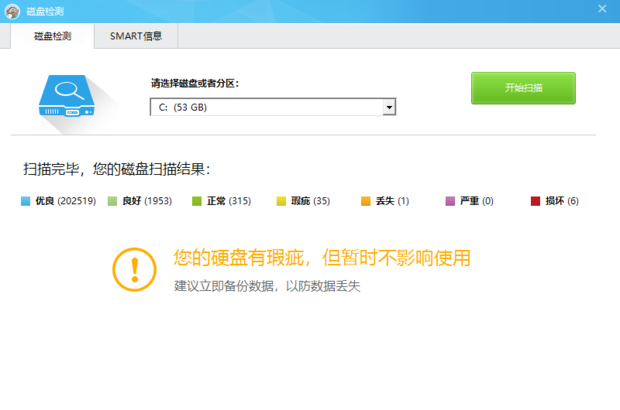
Task: Switch to the 磁盘检测 tab
Action: (53, 36)
